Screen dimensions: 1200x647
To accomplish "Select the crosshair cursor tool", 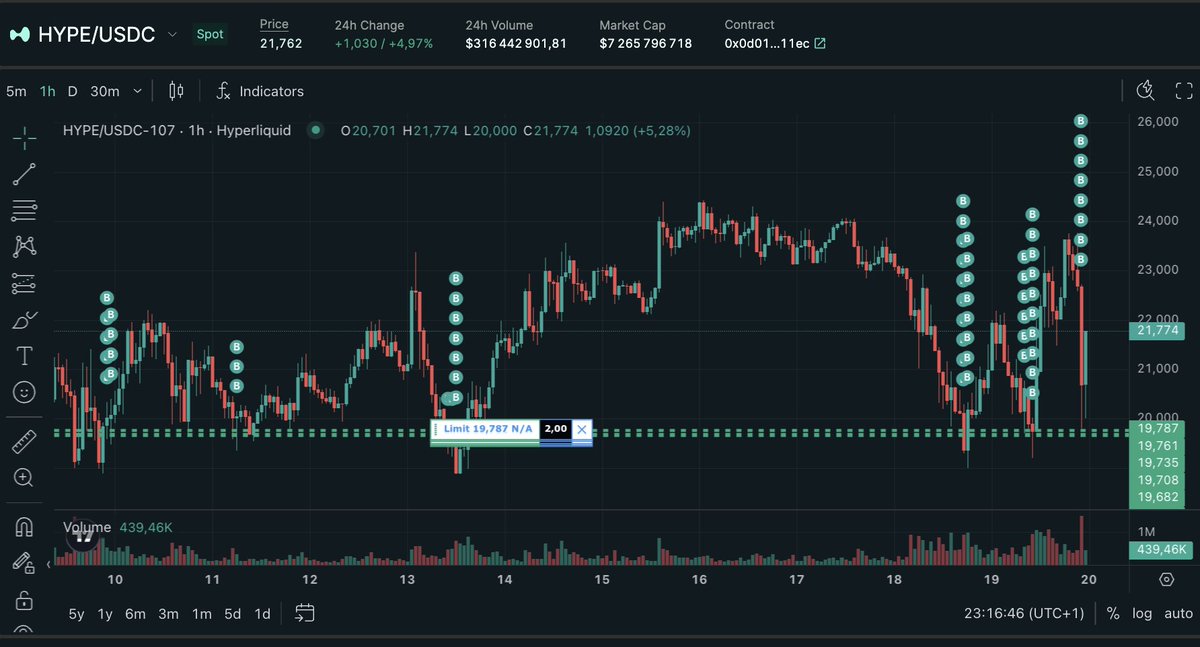I will pos(24,137).
